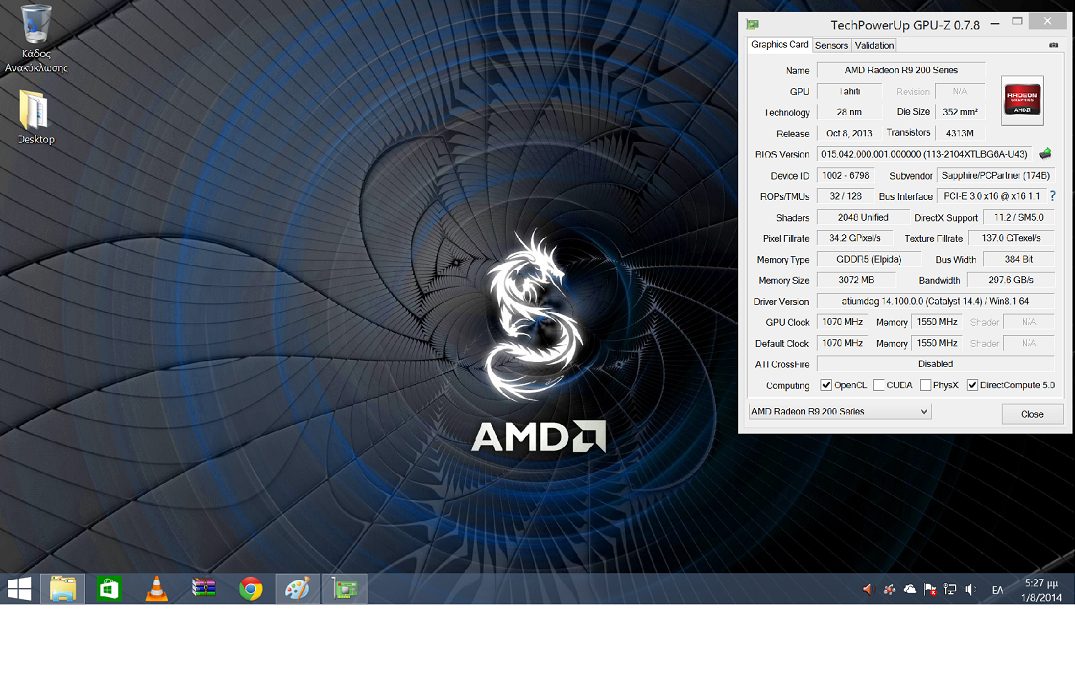Launch Windows Store from taskbar
Screen dimensions: 1075x675
coord(109,589)
